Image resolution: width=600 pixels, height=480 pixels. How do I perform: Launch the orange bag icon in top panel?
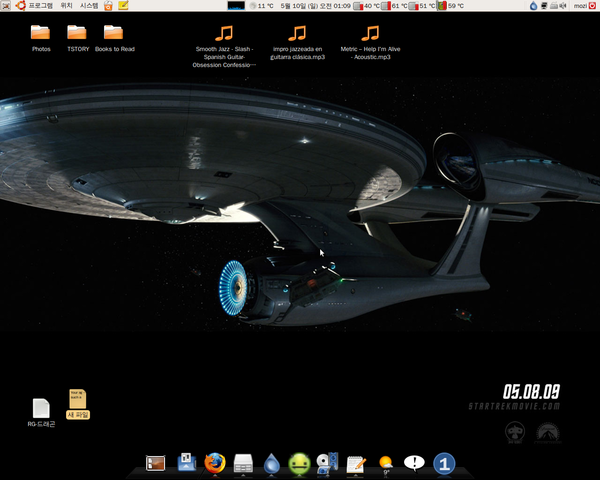[108, 6]
